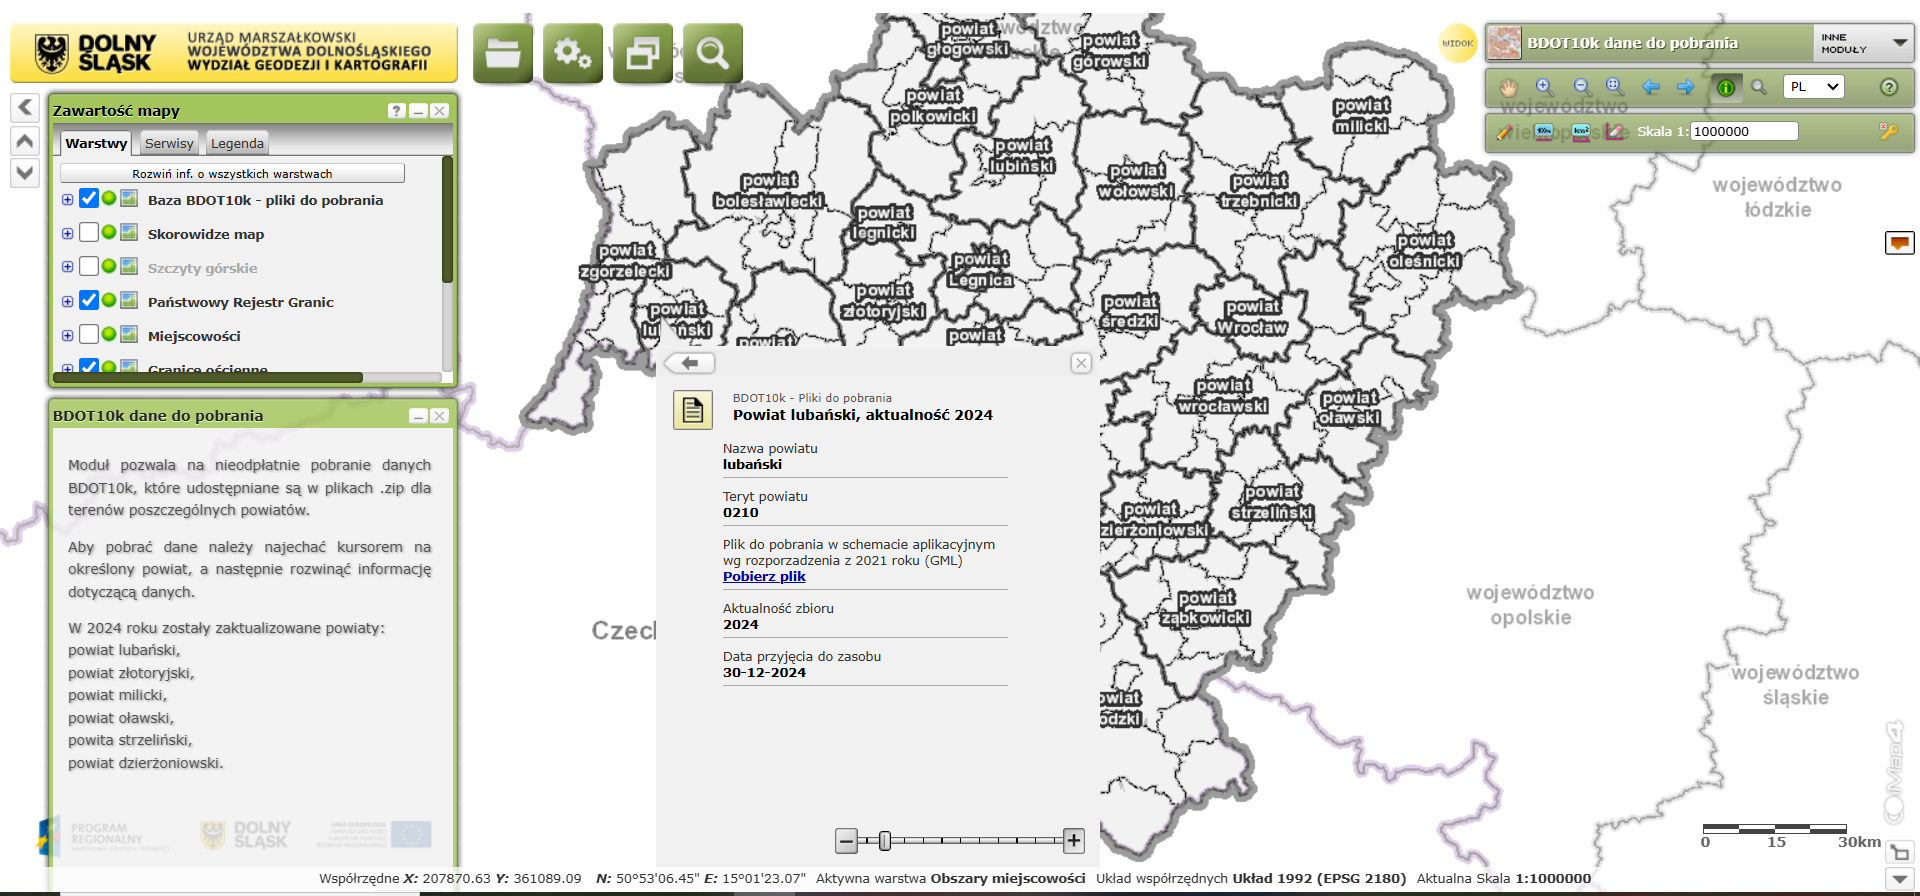Open the INNE MODUŁY dropdown
1920x896 pixels.
pos(1863,43)
